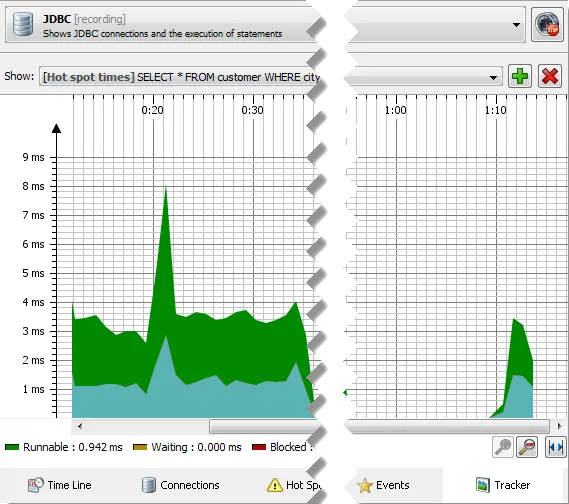Click the JDBC database icon

point(23,24)
